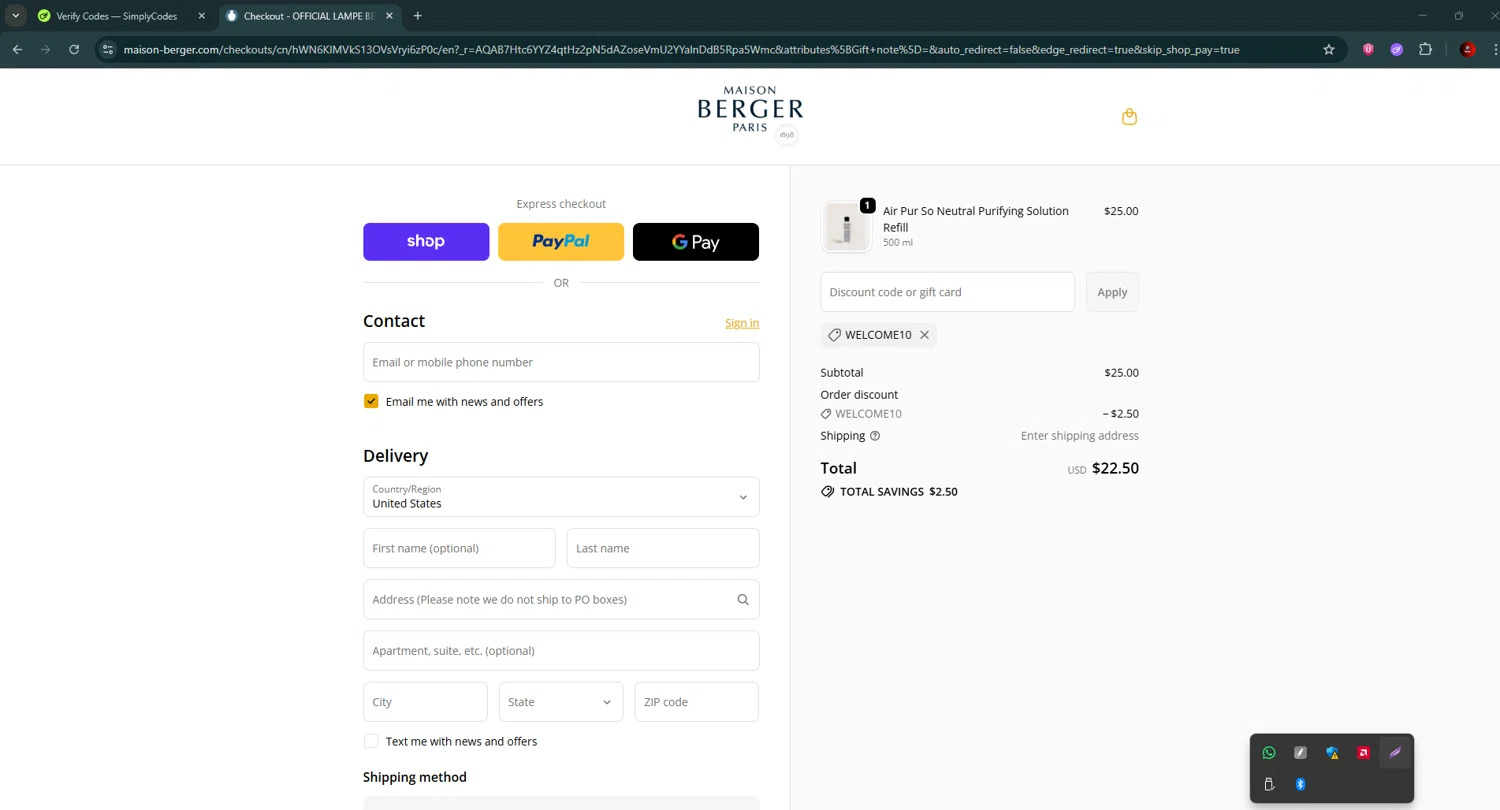Click the WELCOME10 discount tag chip
The image size is (1500, 810).
coord(879,335)
